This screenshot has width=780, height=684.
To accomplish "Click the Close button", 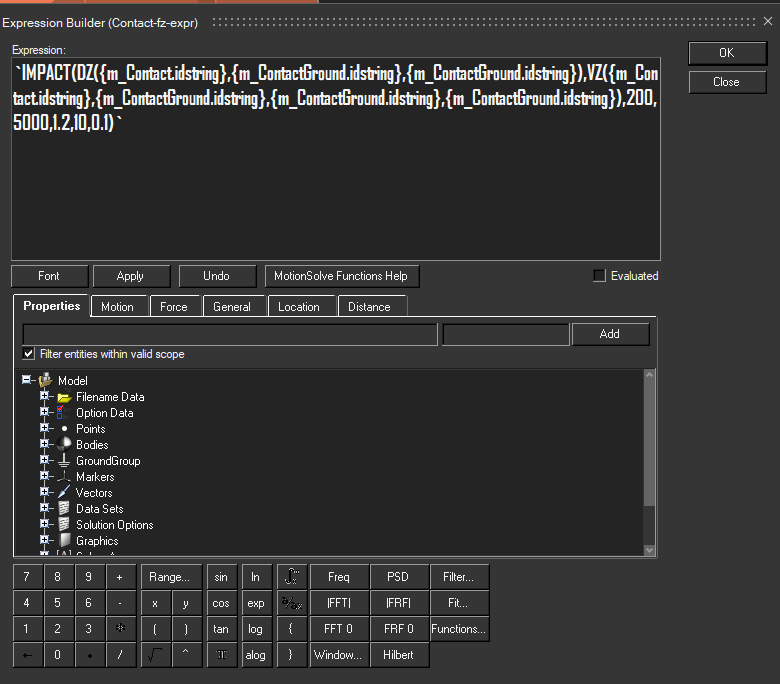I will pyautogui.click(x=727, y=82).
